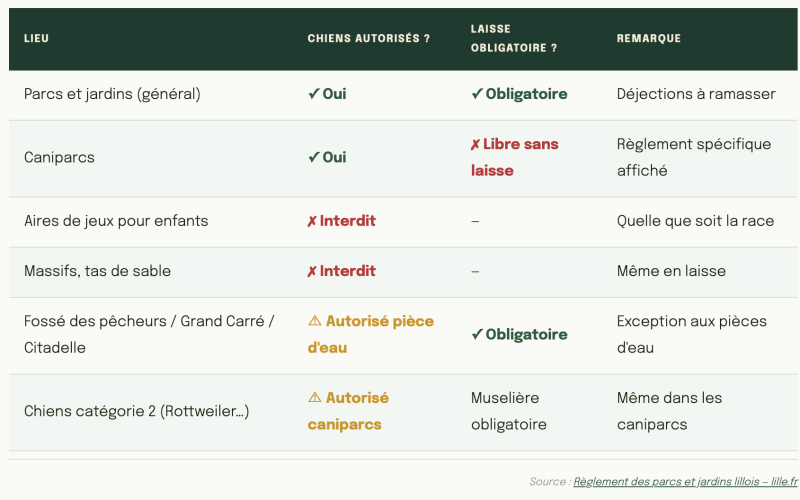Click the LIEU column header
Image resolution: width=800 pixels, height=500 pixels.
[36, 38]
